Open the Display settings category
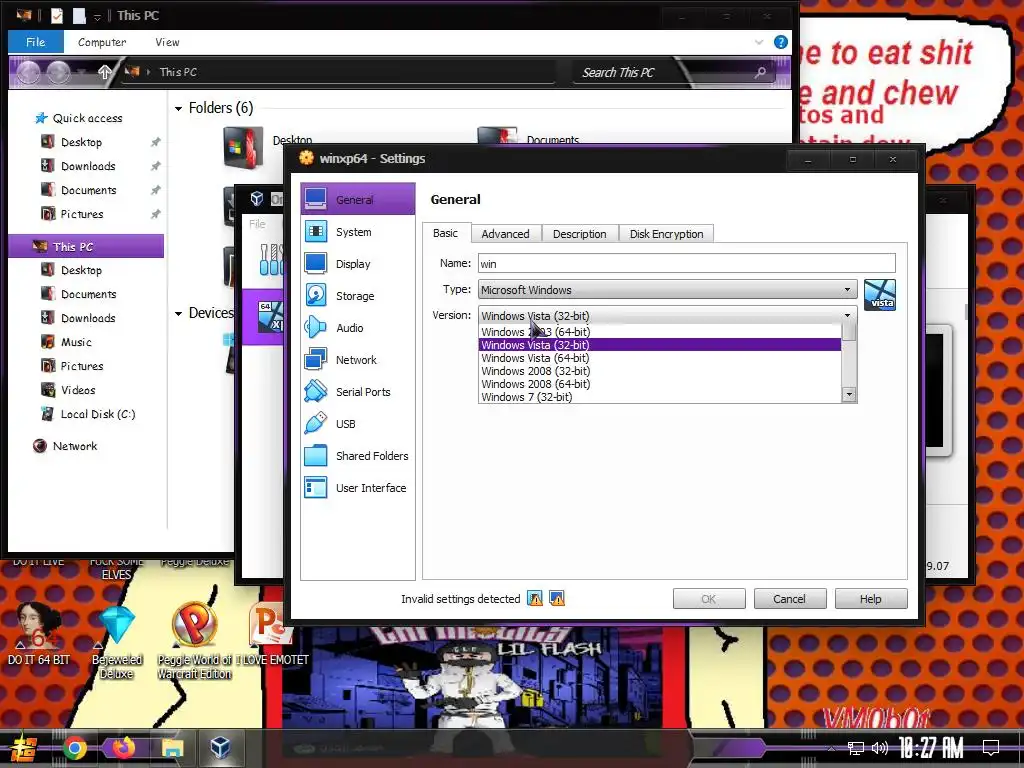Viewport: 1024px width, 768px height. [358, 264]
